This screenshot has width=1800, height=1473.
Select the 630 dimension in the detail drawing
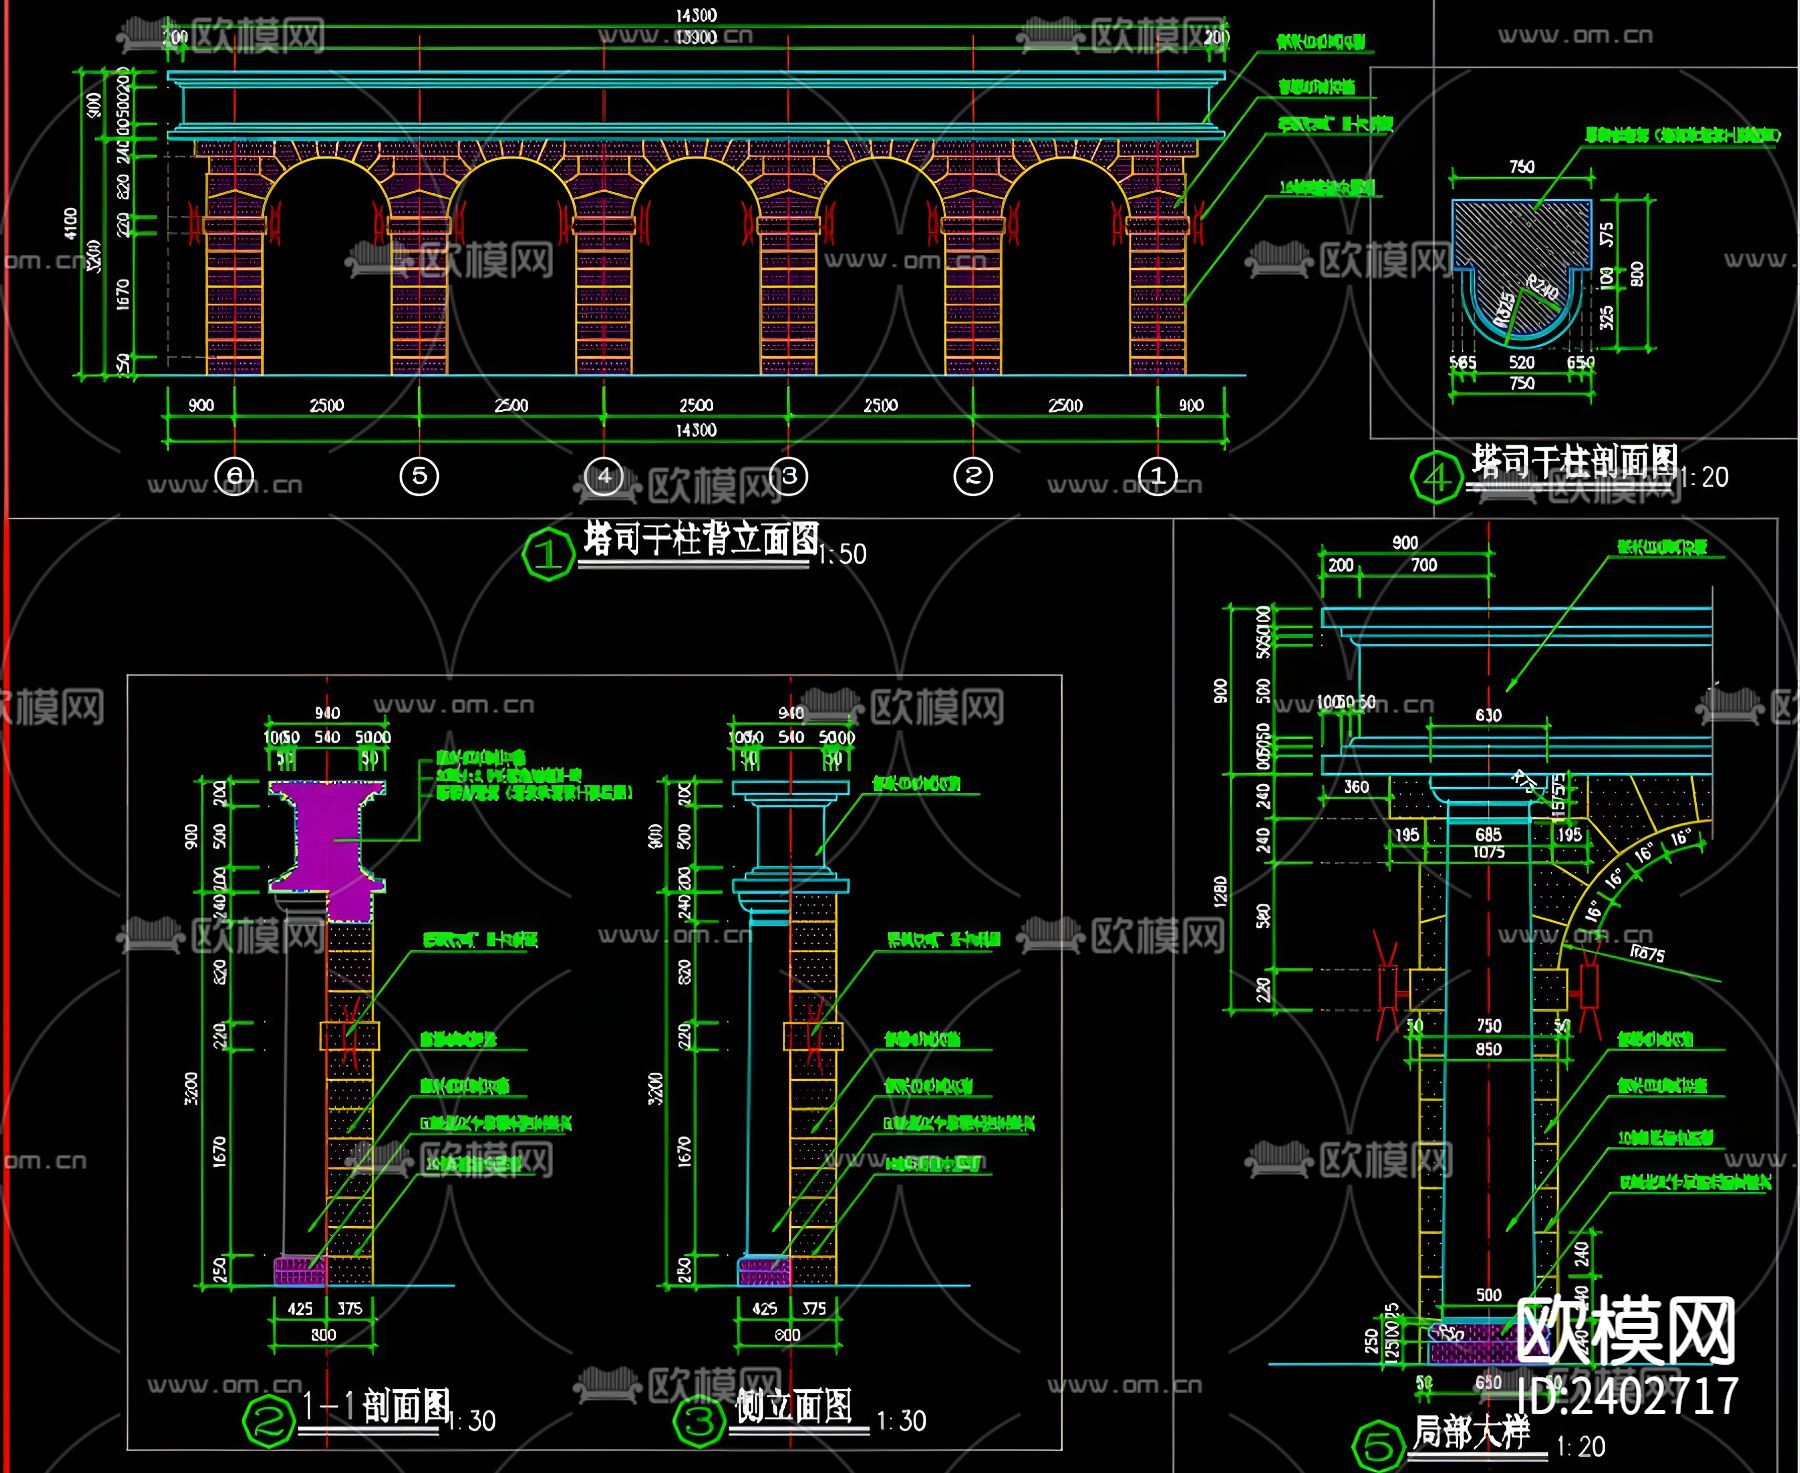pyautogui.click(x=1488, y=715)
